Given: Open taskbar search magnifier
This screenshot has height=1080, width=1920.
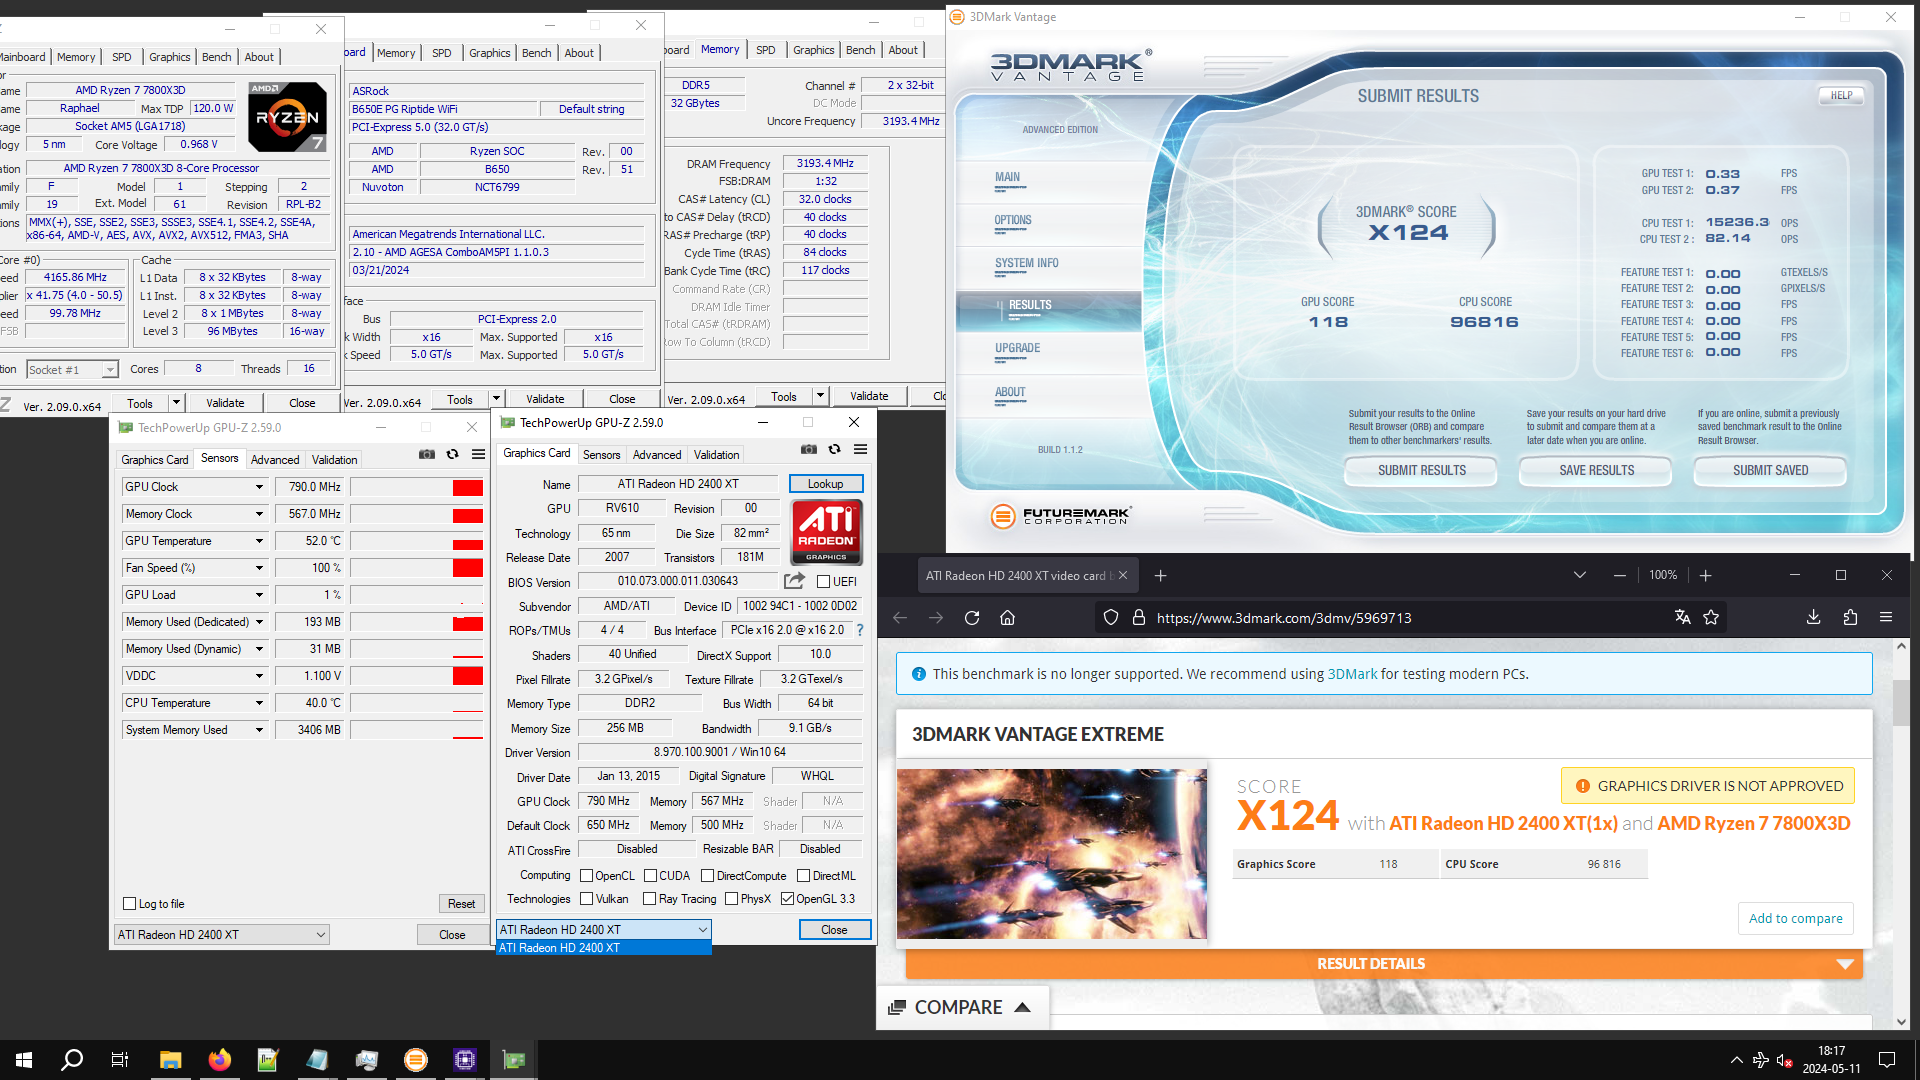Looking at the screenshot, I should click(72, 1060).
